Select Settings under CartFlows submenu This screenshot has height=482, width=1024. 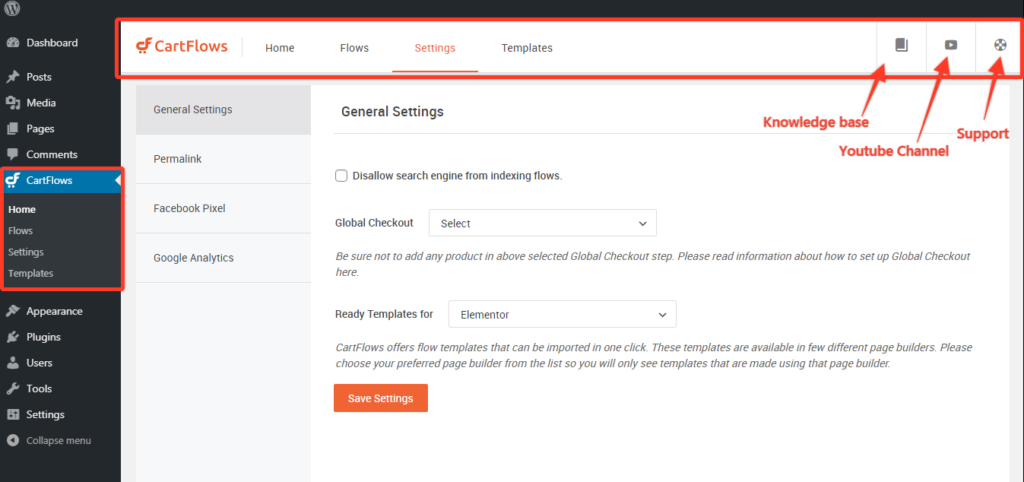(26, 251)
